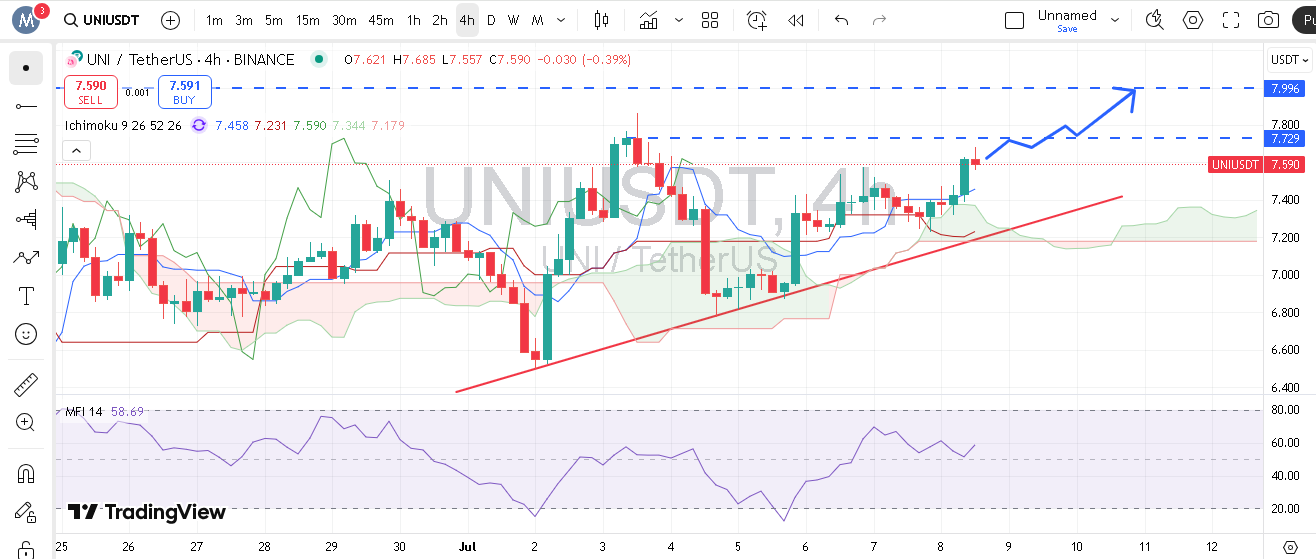Select the 5m timeframe

(x=274, y=20)
